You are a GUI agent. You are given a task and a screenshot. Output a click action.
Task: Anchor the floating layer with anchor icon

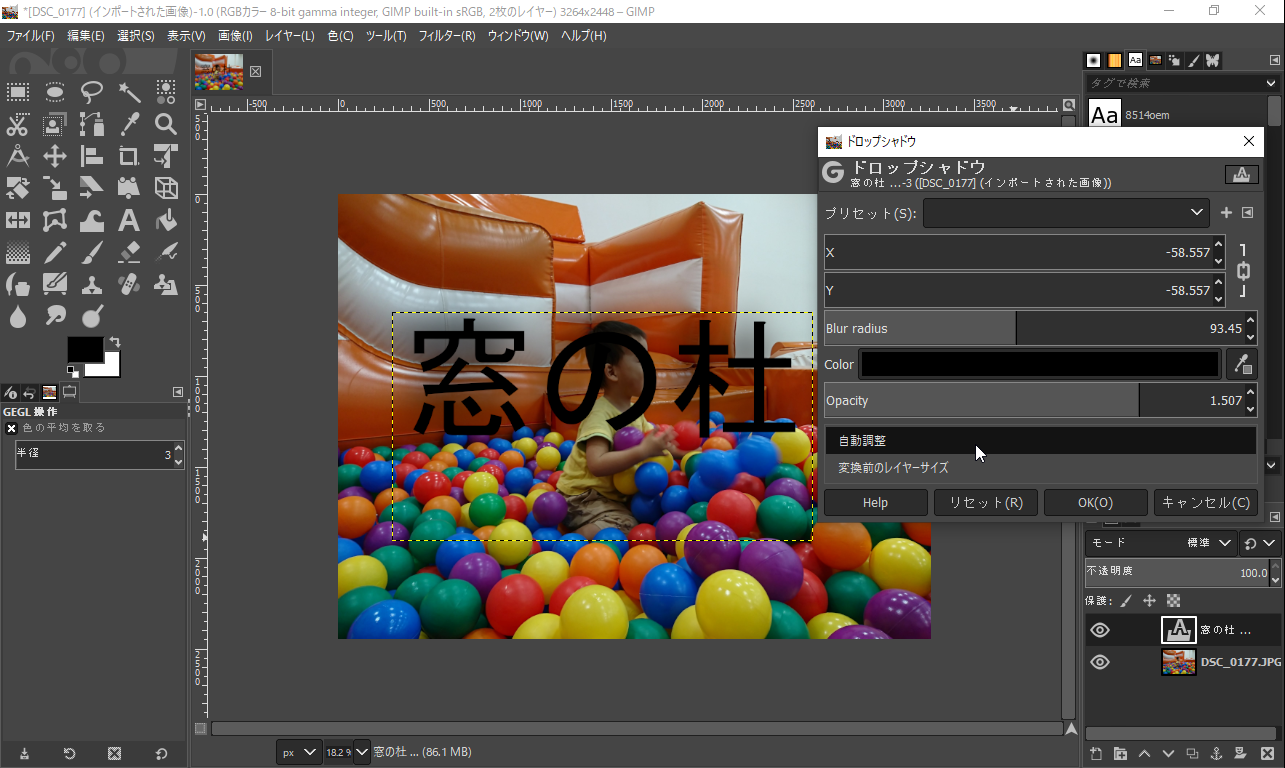pyautogui.click(x=1216, y=753)
